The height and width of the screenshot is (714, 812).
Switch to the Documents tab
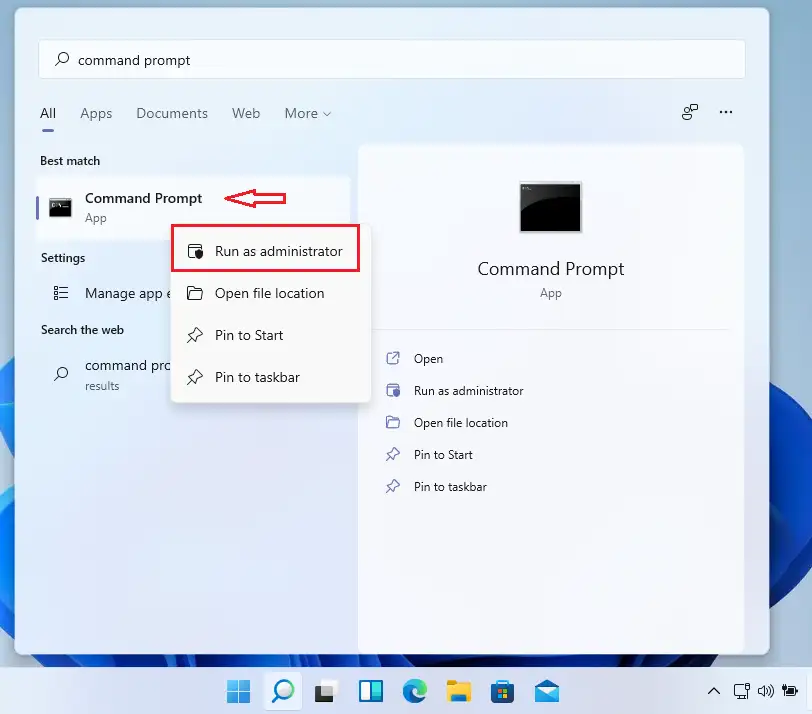(172, 113)
